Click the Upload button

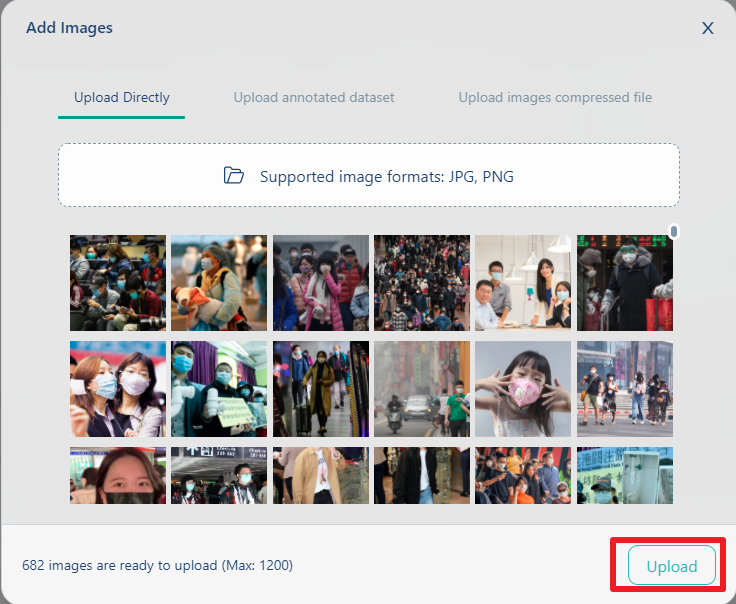point(672,565)
